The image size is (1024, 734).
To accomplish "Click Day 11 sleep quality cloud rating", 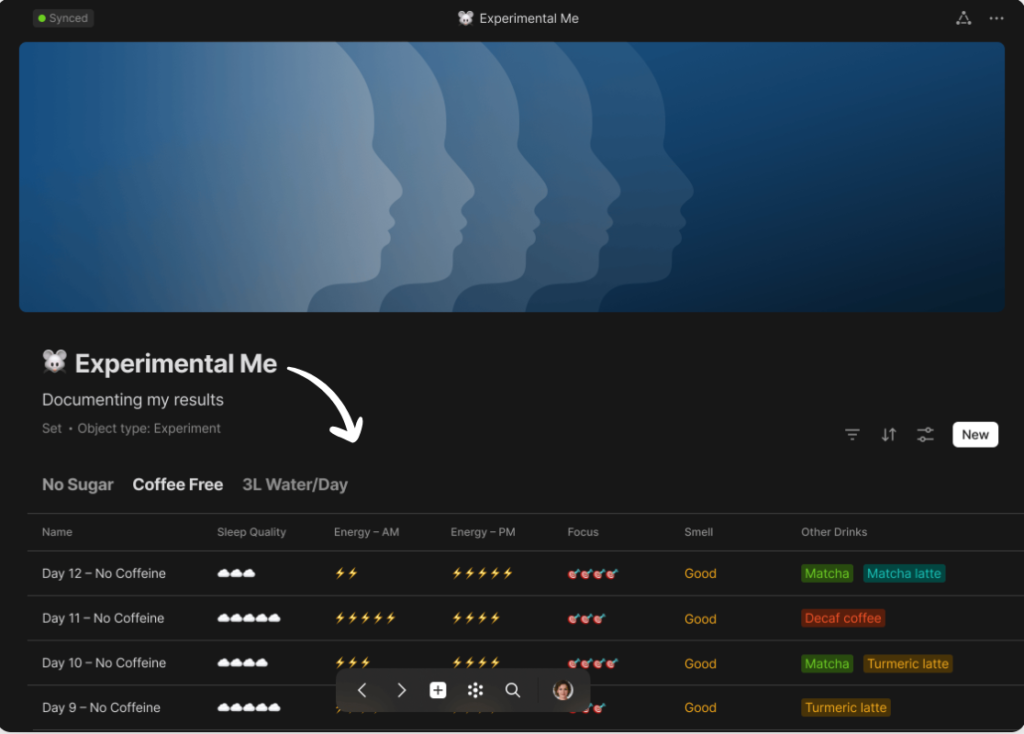I will (249, 618).
